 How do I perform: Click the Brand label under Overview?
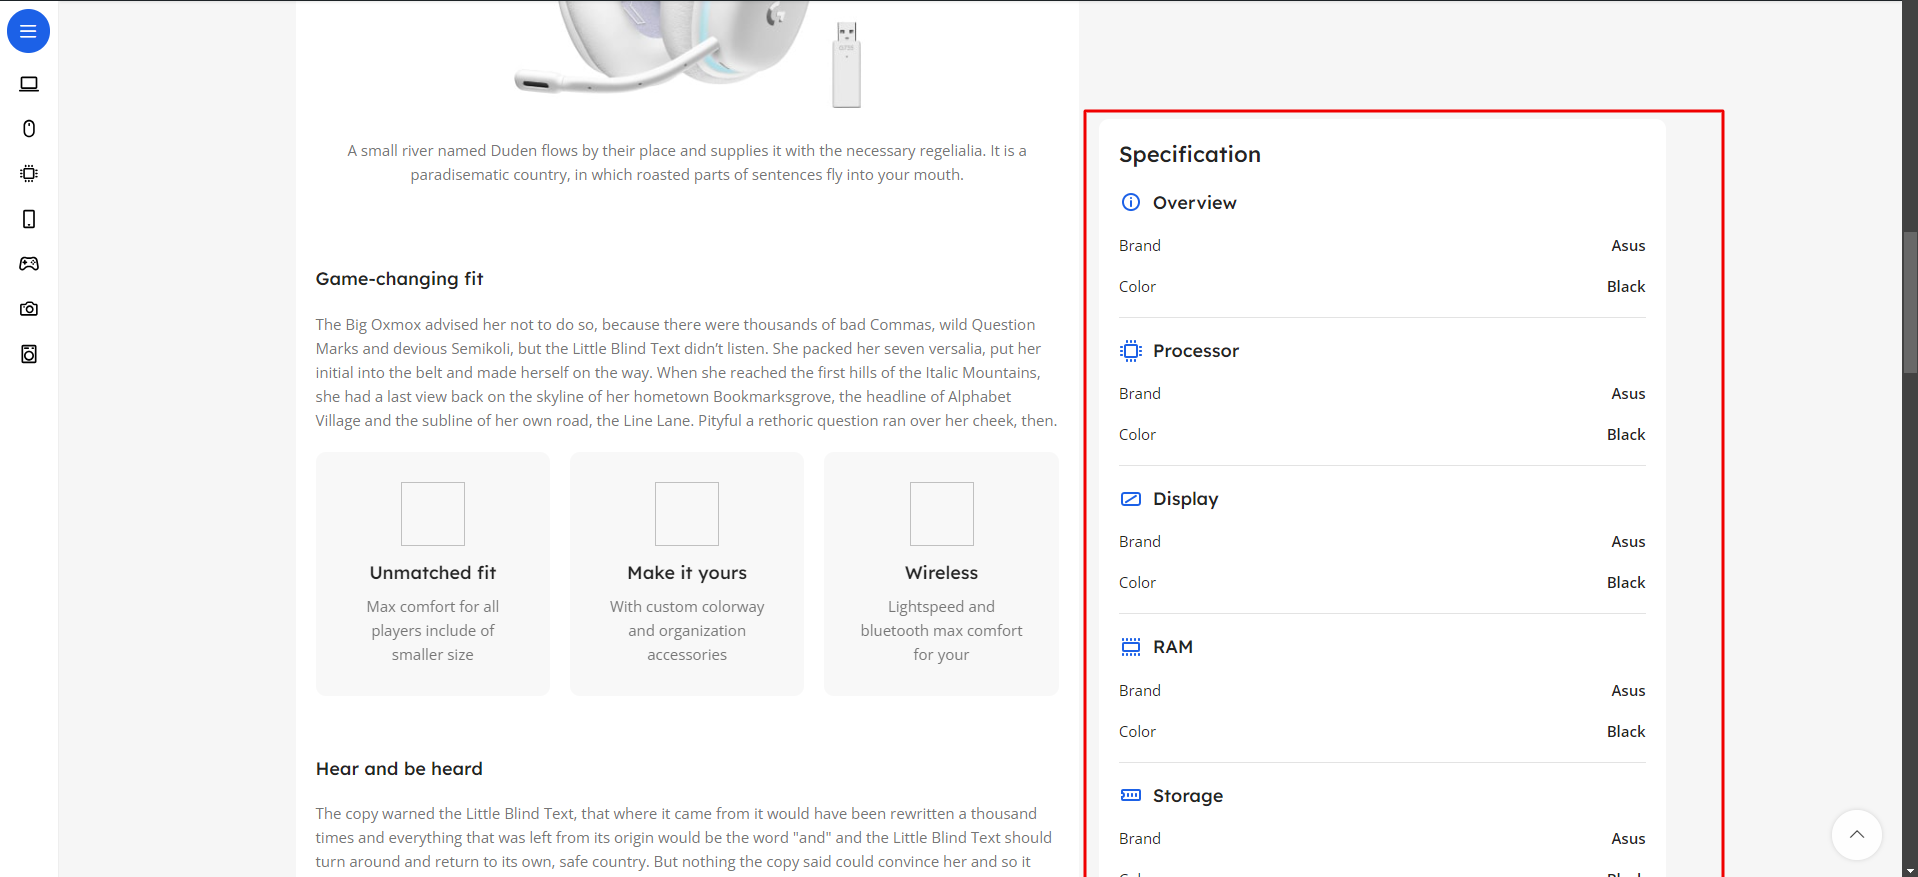click(1140, 246)
